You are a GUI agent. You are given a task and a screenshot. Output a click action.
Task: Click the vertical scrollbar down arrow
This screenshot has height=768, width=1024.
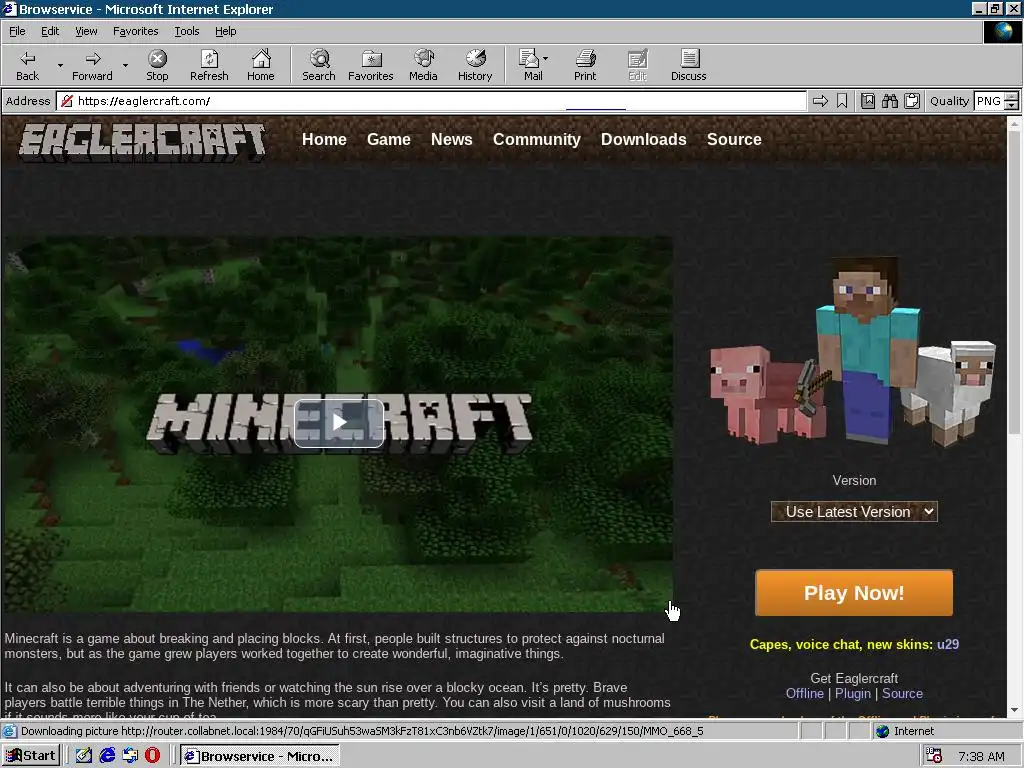click(x=1014, y=710)
